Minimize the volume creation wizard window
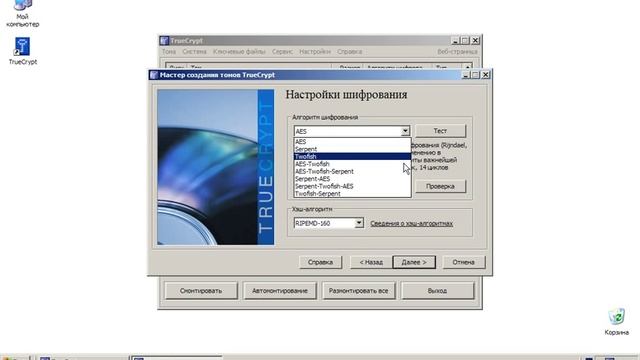 click(466, 75)
